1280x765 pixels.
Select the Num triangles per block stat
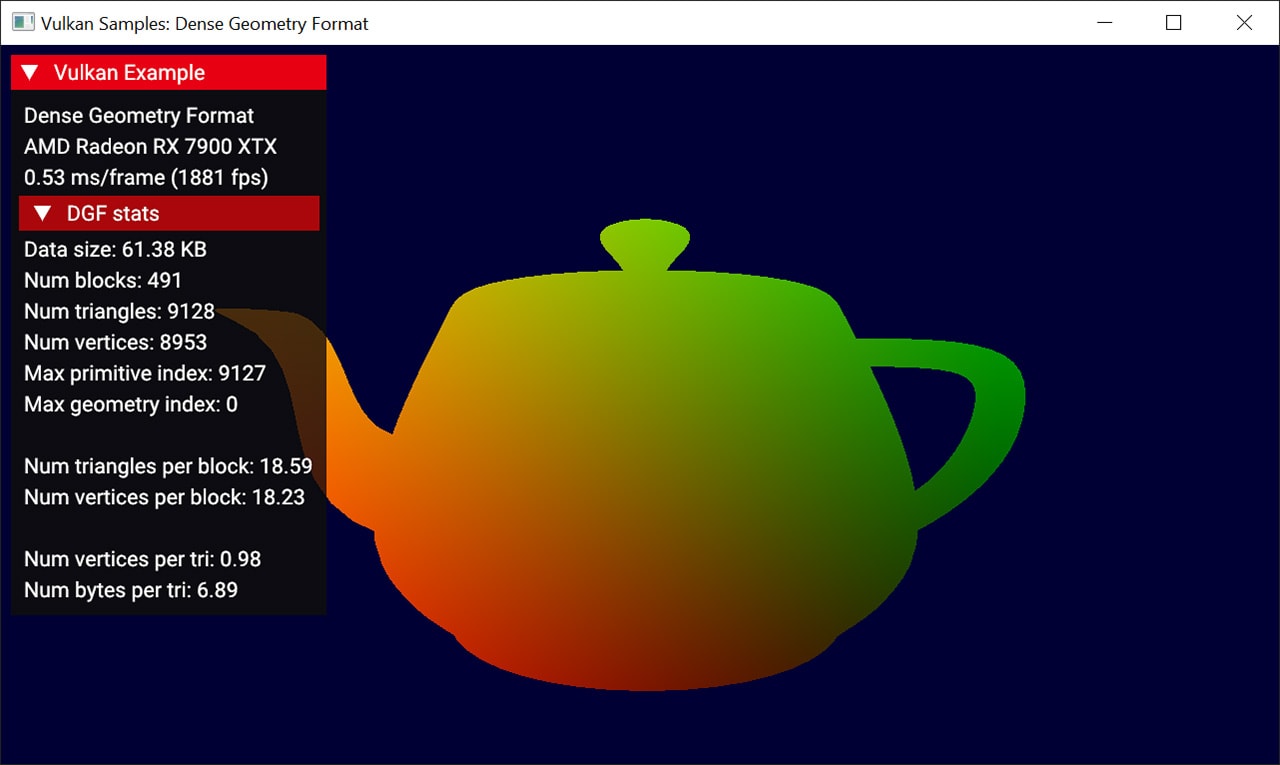pyautogui.click(x=168, y=467)
